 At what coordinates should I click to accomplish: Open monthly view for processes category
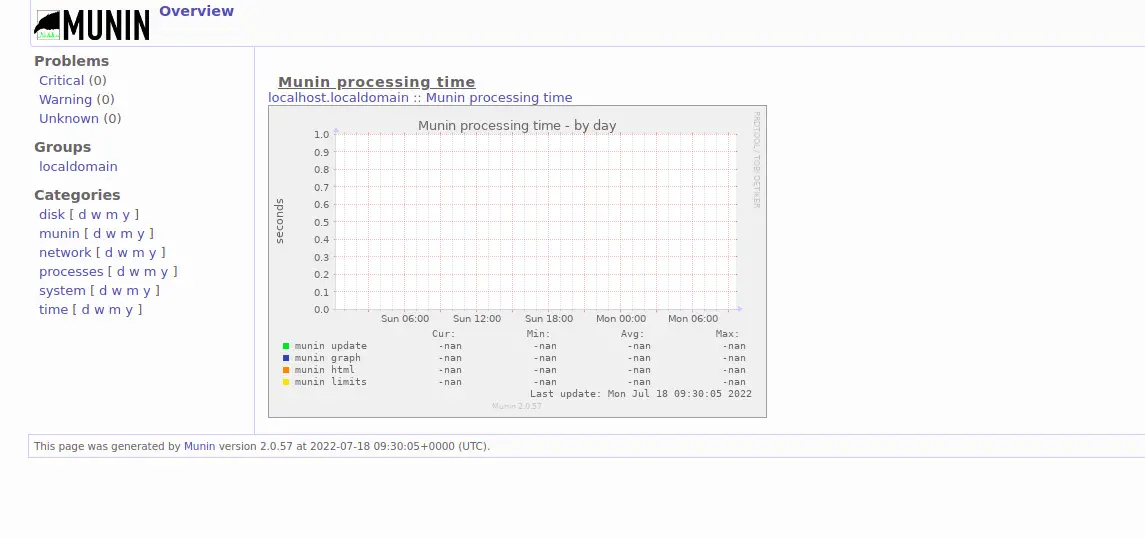[150, 272]
